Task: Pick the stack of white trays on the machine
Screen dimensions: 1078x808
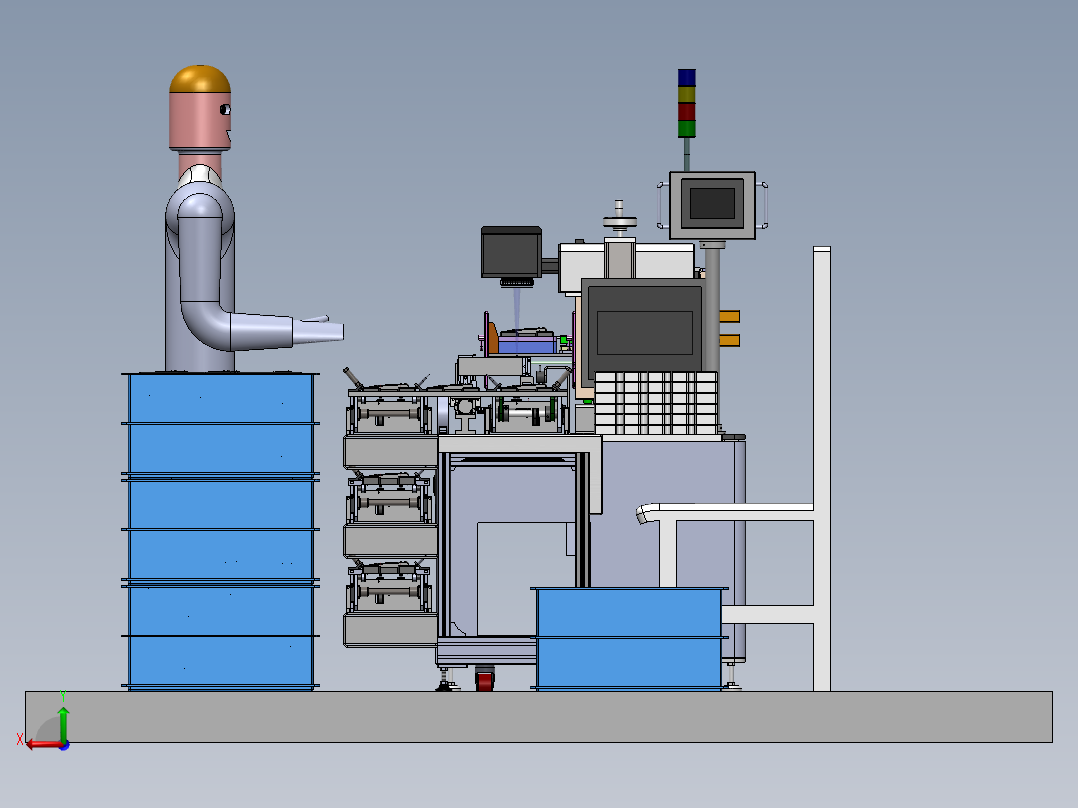Action: 656,403
